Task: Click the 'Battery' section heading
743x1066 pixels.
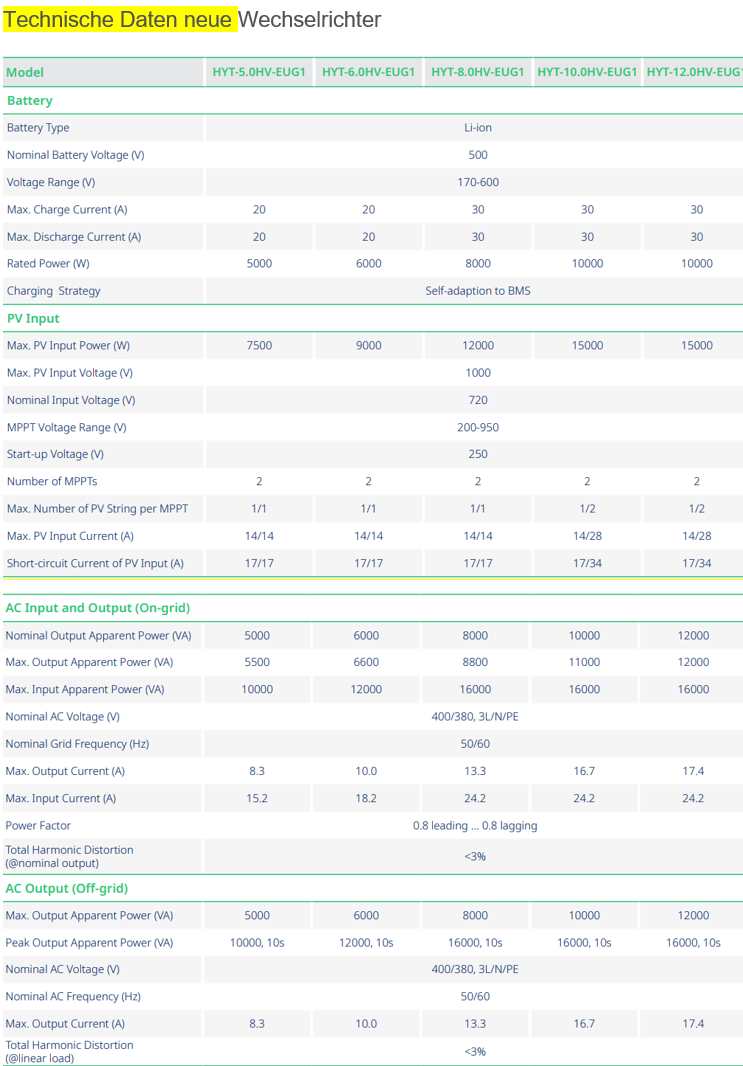Action: [x=30, y=101]
